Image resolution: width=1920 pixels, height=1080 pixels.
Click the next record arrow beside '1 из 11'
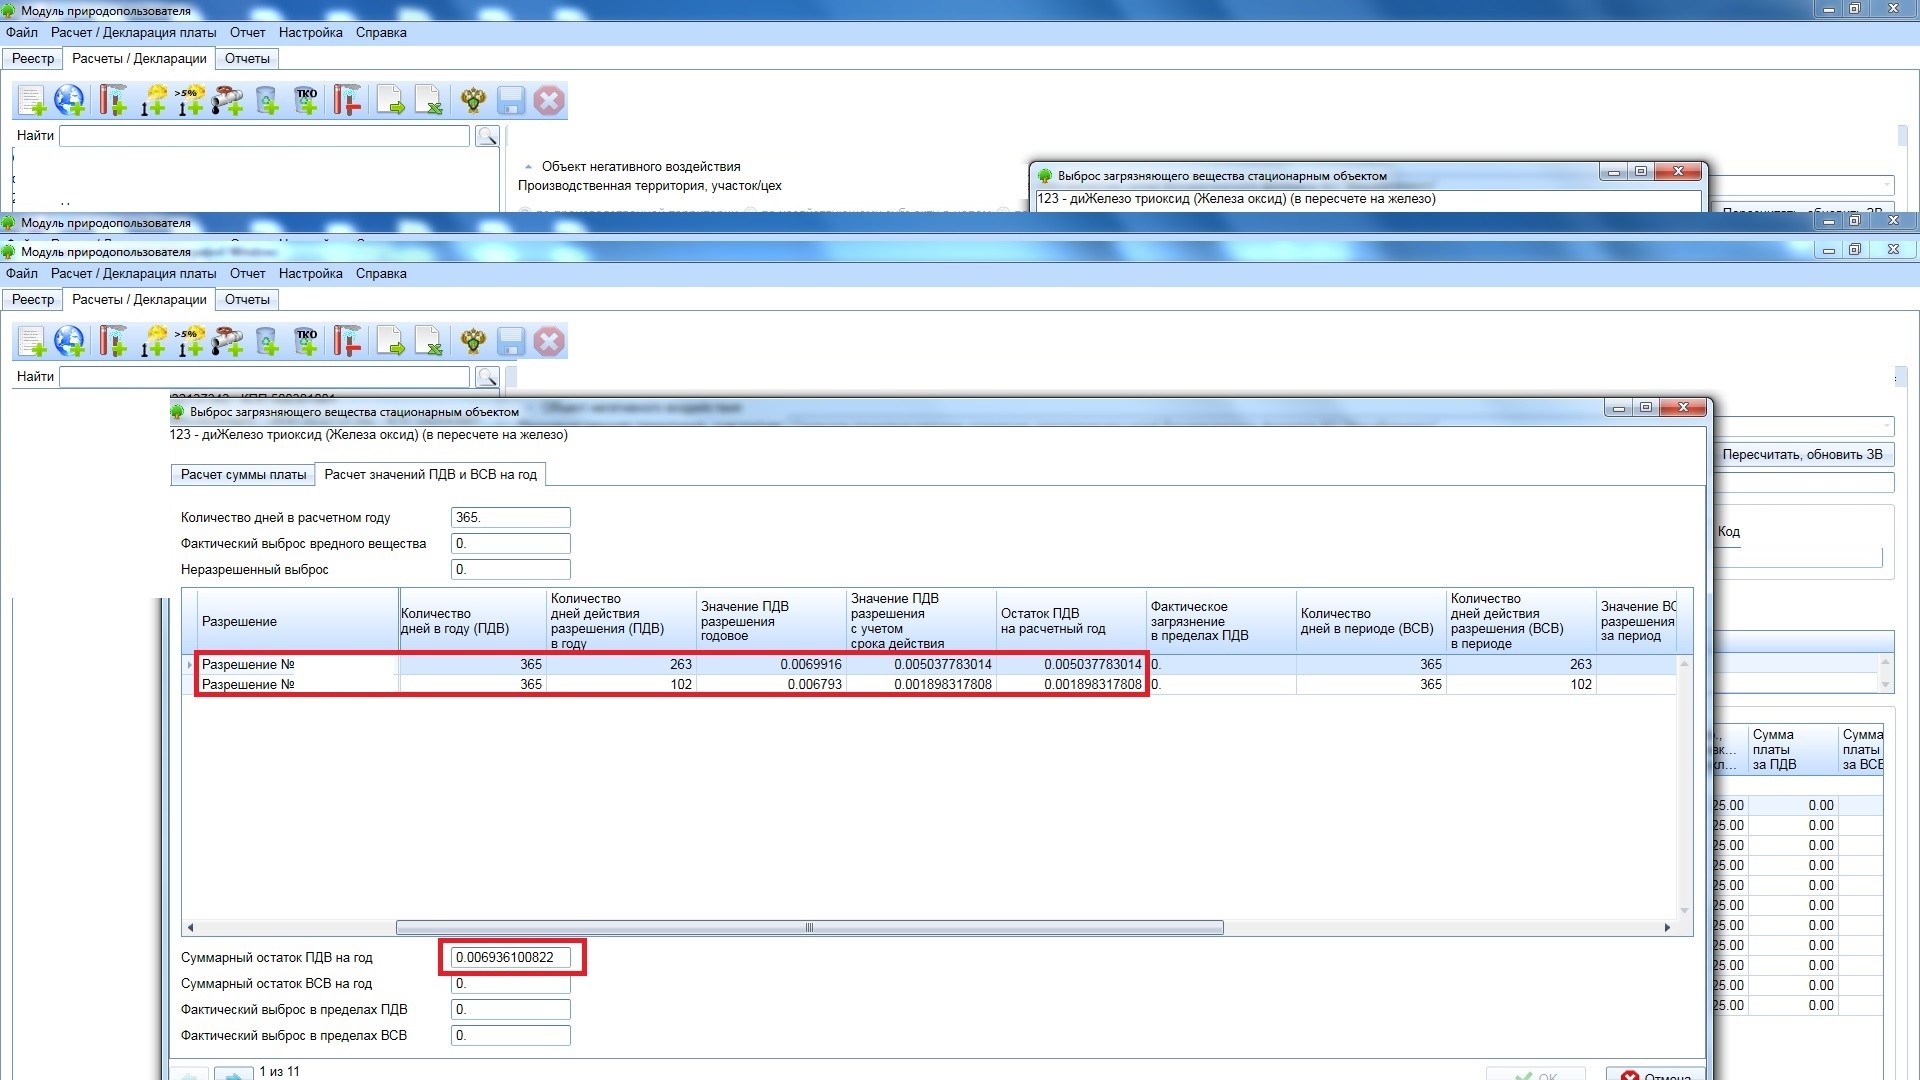[233, 1073]
